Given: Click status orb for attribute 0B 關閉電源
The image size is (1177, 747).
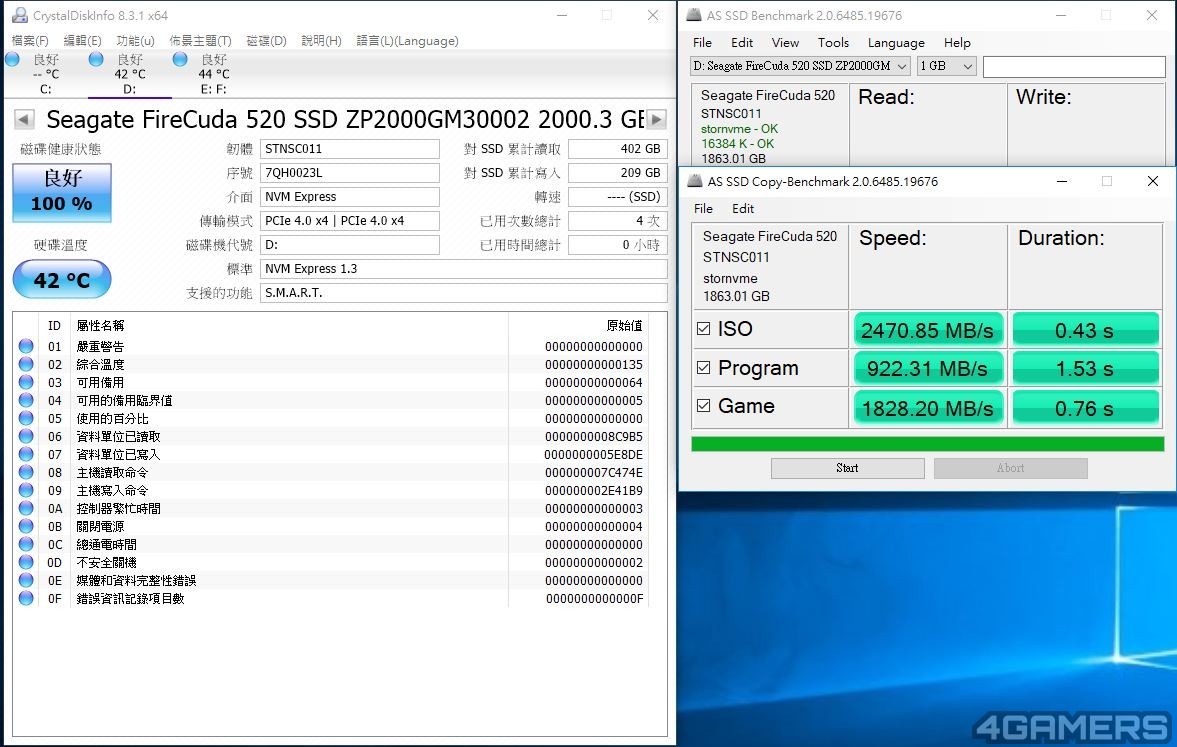Looking at the screenshot, I should pyautogui.click(x=26, y=526).
